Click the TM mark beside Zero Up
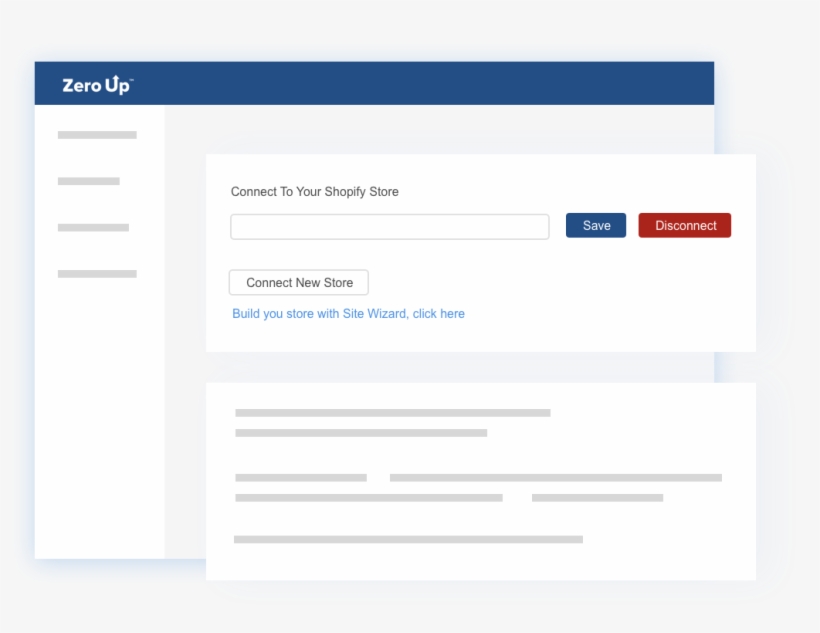Screen dimensions: 820x633 point(130,78)
